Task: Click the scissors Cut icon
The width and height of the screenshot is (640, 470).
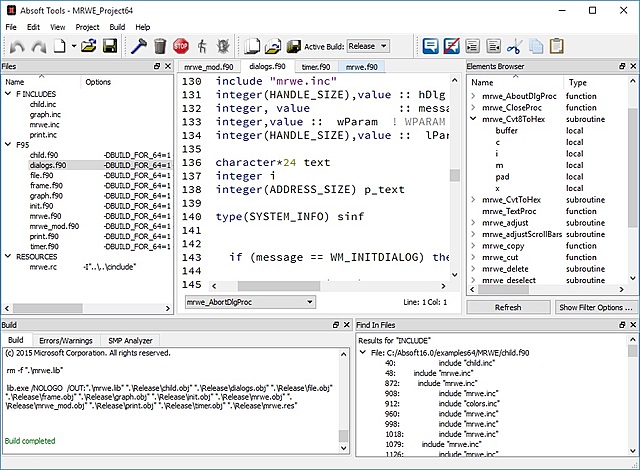Action: point(514,46)
